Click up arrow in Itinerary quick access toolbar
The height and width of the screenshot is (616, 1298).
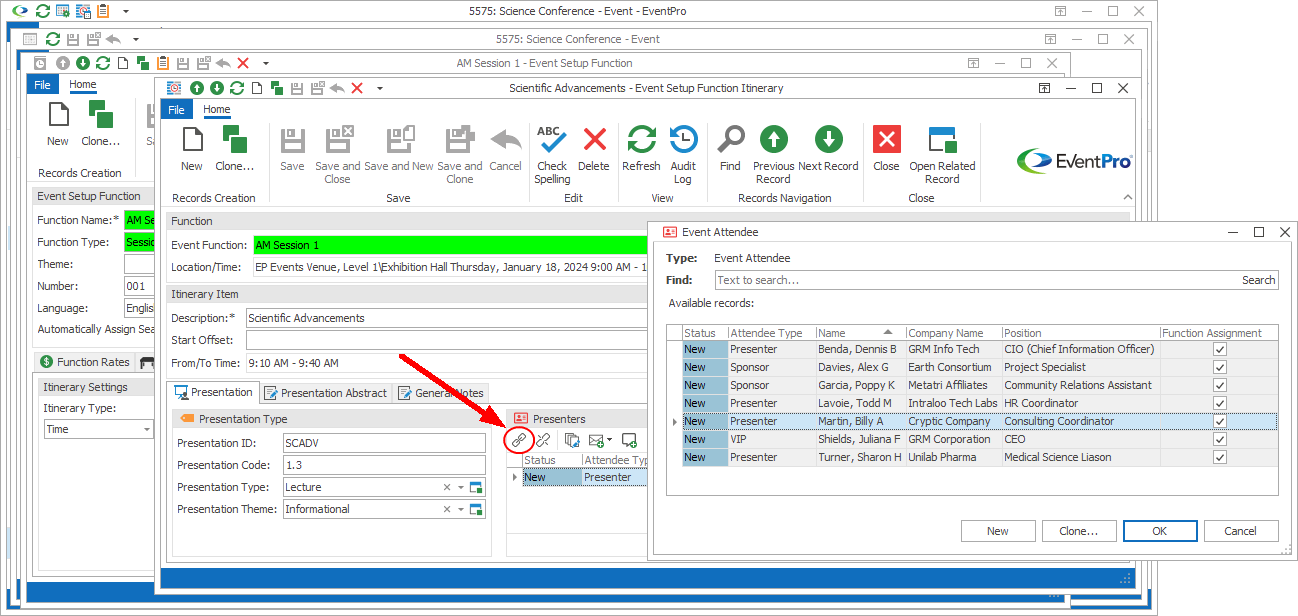(x=197, y=88)
